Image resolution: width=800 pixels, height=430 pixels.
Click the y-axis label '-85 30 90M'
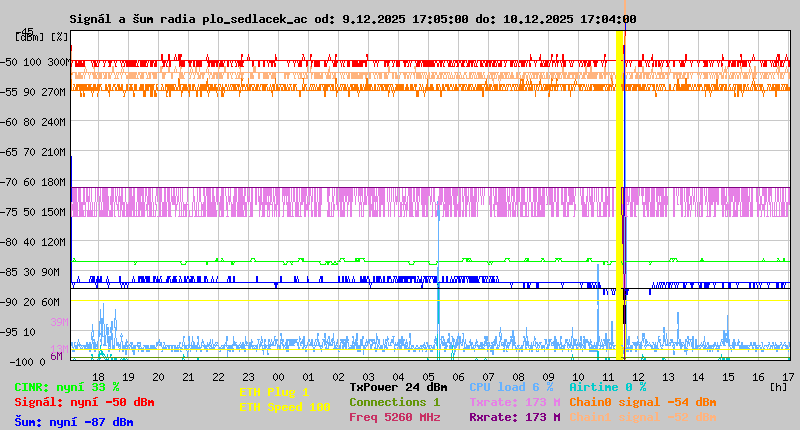click(30, 272)
